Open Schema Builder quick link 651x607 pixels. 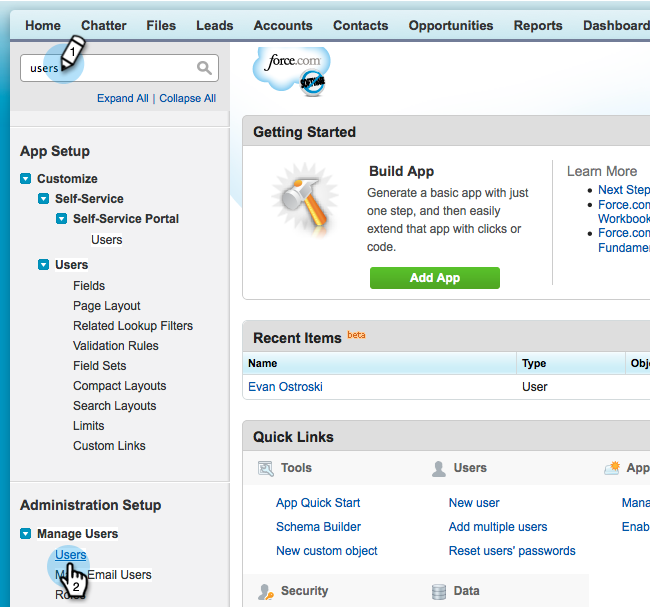coord(318,527)
